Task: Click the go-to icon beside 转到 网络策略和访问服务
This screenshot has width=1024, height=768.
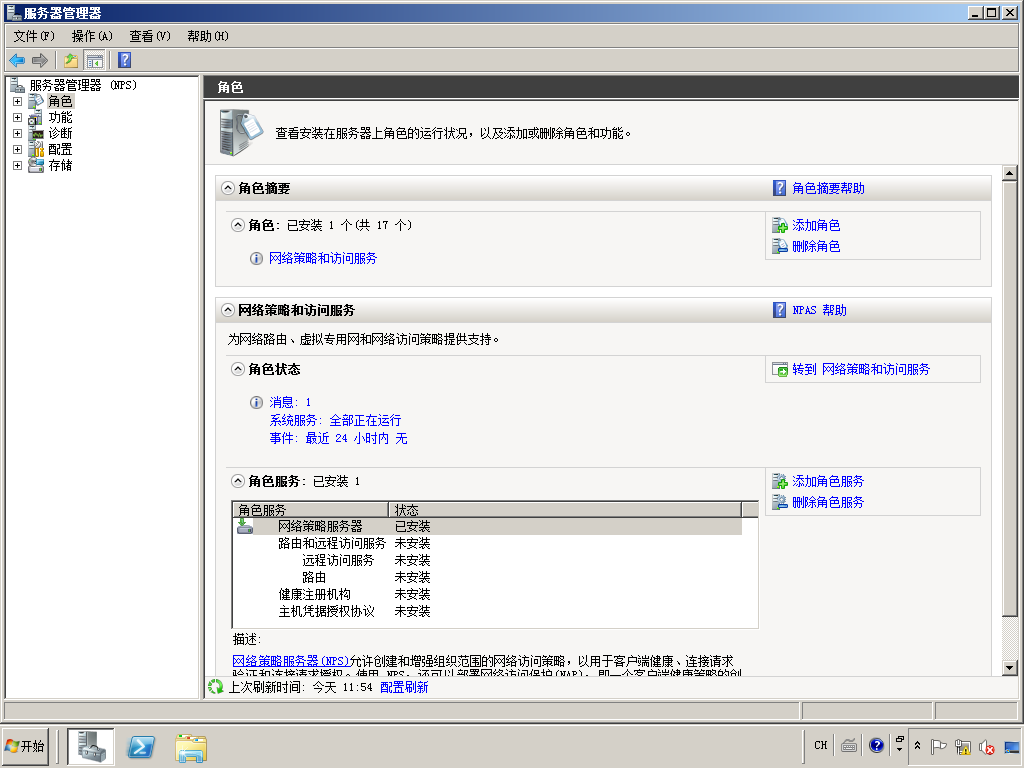Action: click(x=780, y=370)
